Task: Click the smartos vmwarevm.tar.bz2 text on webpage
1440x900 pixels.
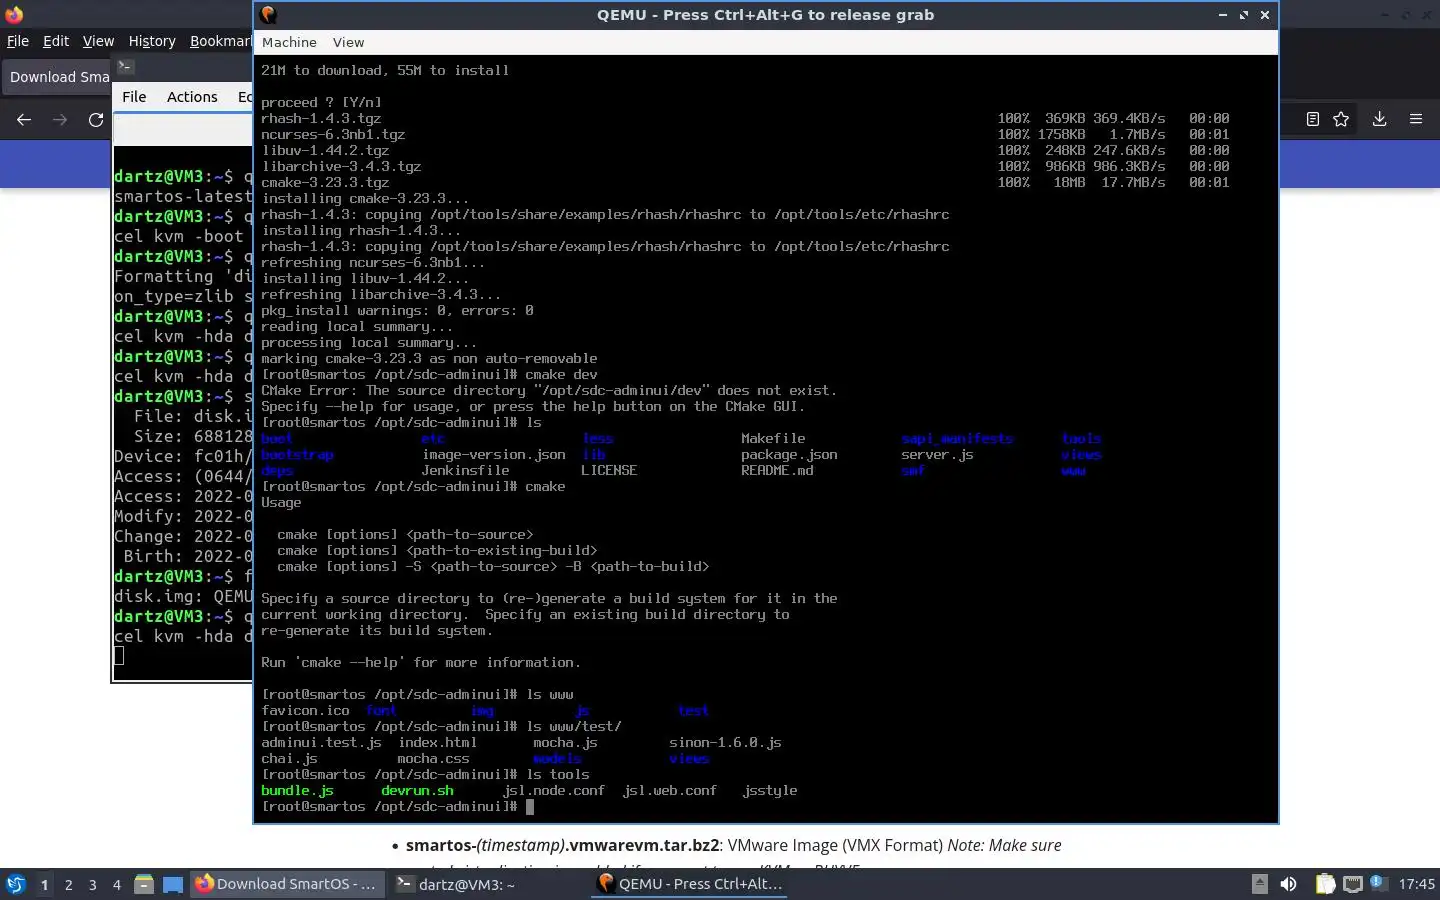Action: [562, 845]
